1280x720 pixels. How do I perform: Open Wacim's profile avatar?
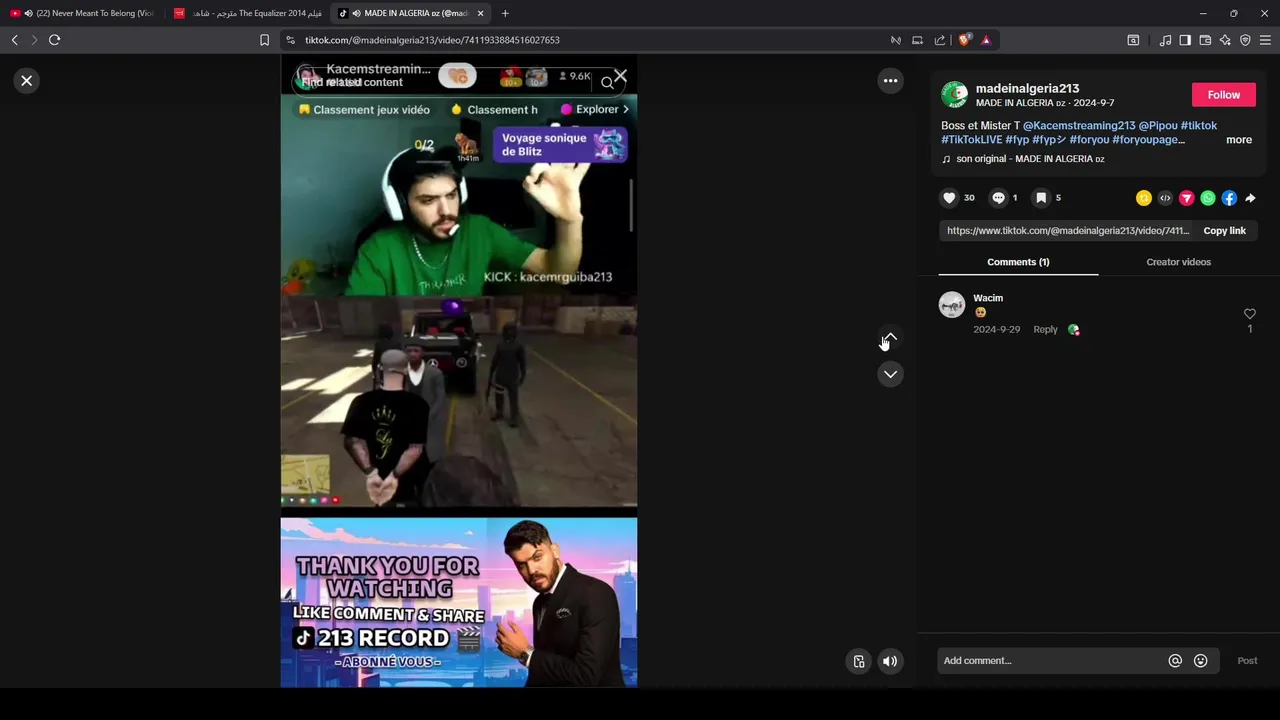click(x=952, y=305)
